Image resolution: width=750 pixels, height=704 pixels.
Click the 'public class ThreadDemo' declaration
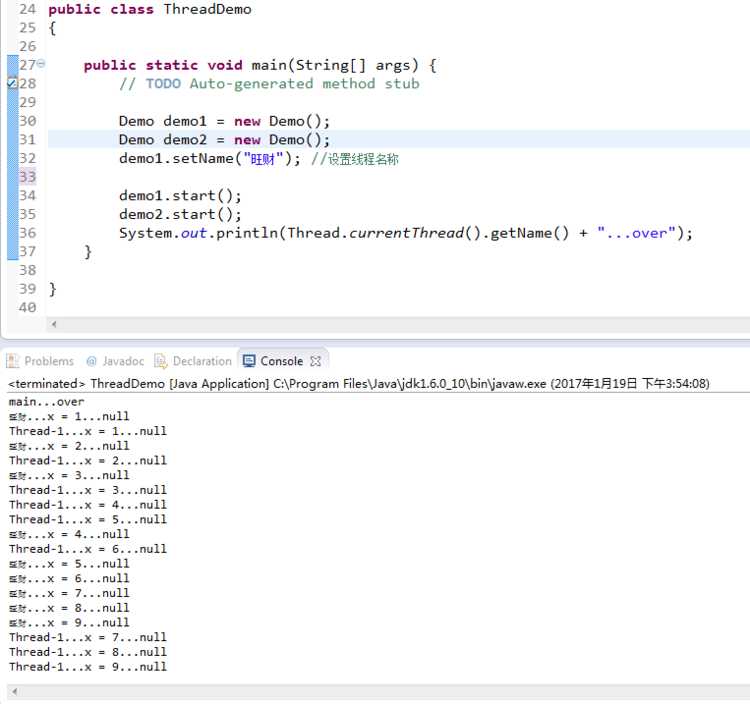[150, 9]
